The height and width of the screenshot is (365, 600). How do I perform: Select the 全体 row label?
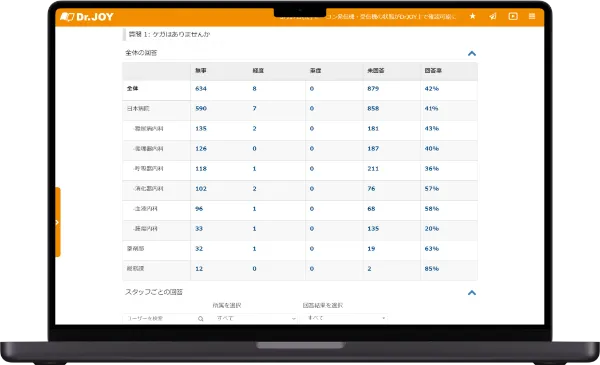coord(132,88)
